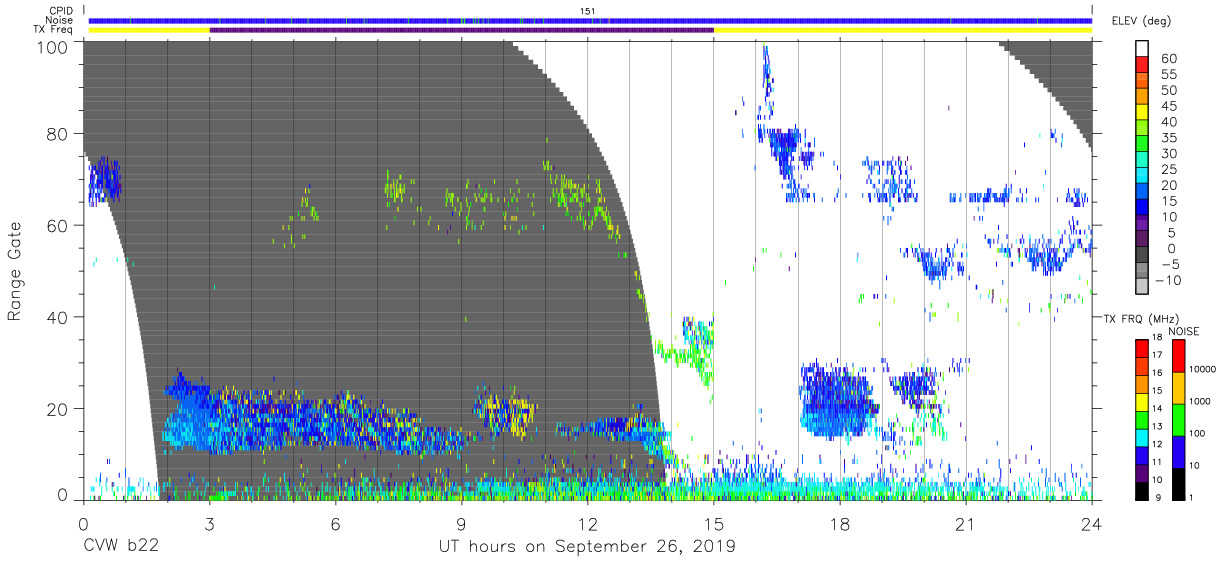
Task: Click the y-axis tick label 20
Action: point(58,409)
